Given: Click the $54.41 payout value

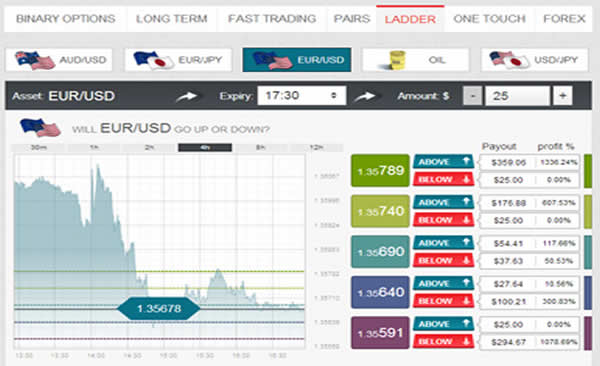Looking at the screenshot, I should (x=509, y=243).
